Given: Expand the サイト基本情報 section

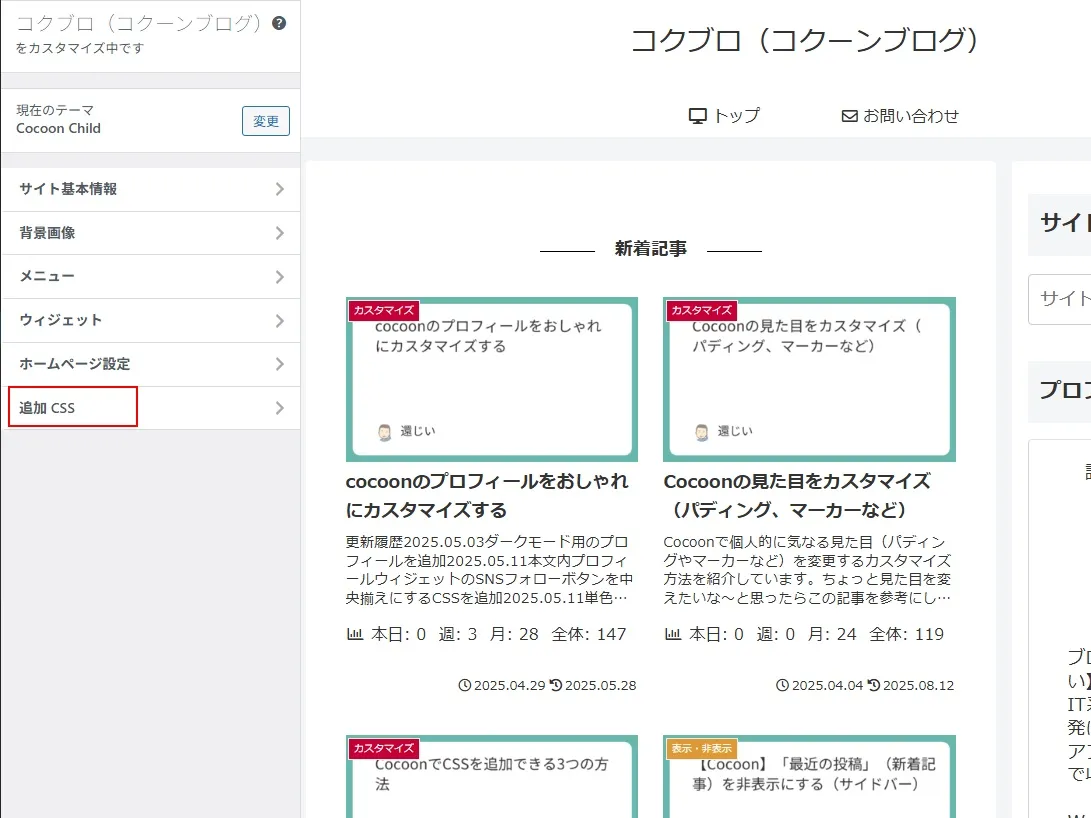Looking at the screenshot, I should click(150, 189).
